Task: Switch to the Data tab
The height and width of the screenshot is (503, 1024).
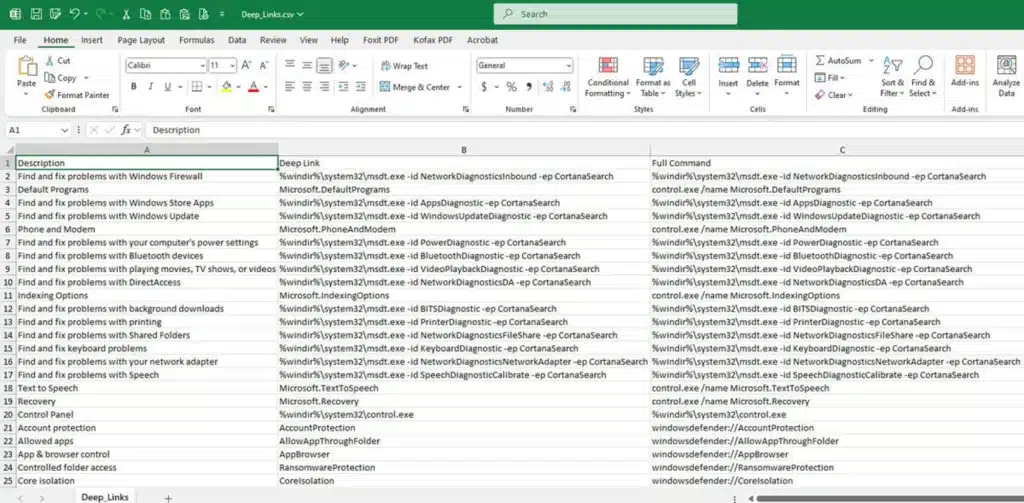Action: tap(237, 40)
